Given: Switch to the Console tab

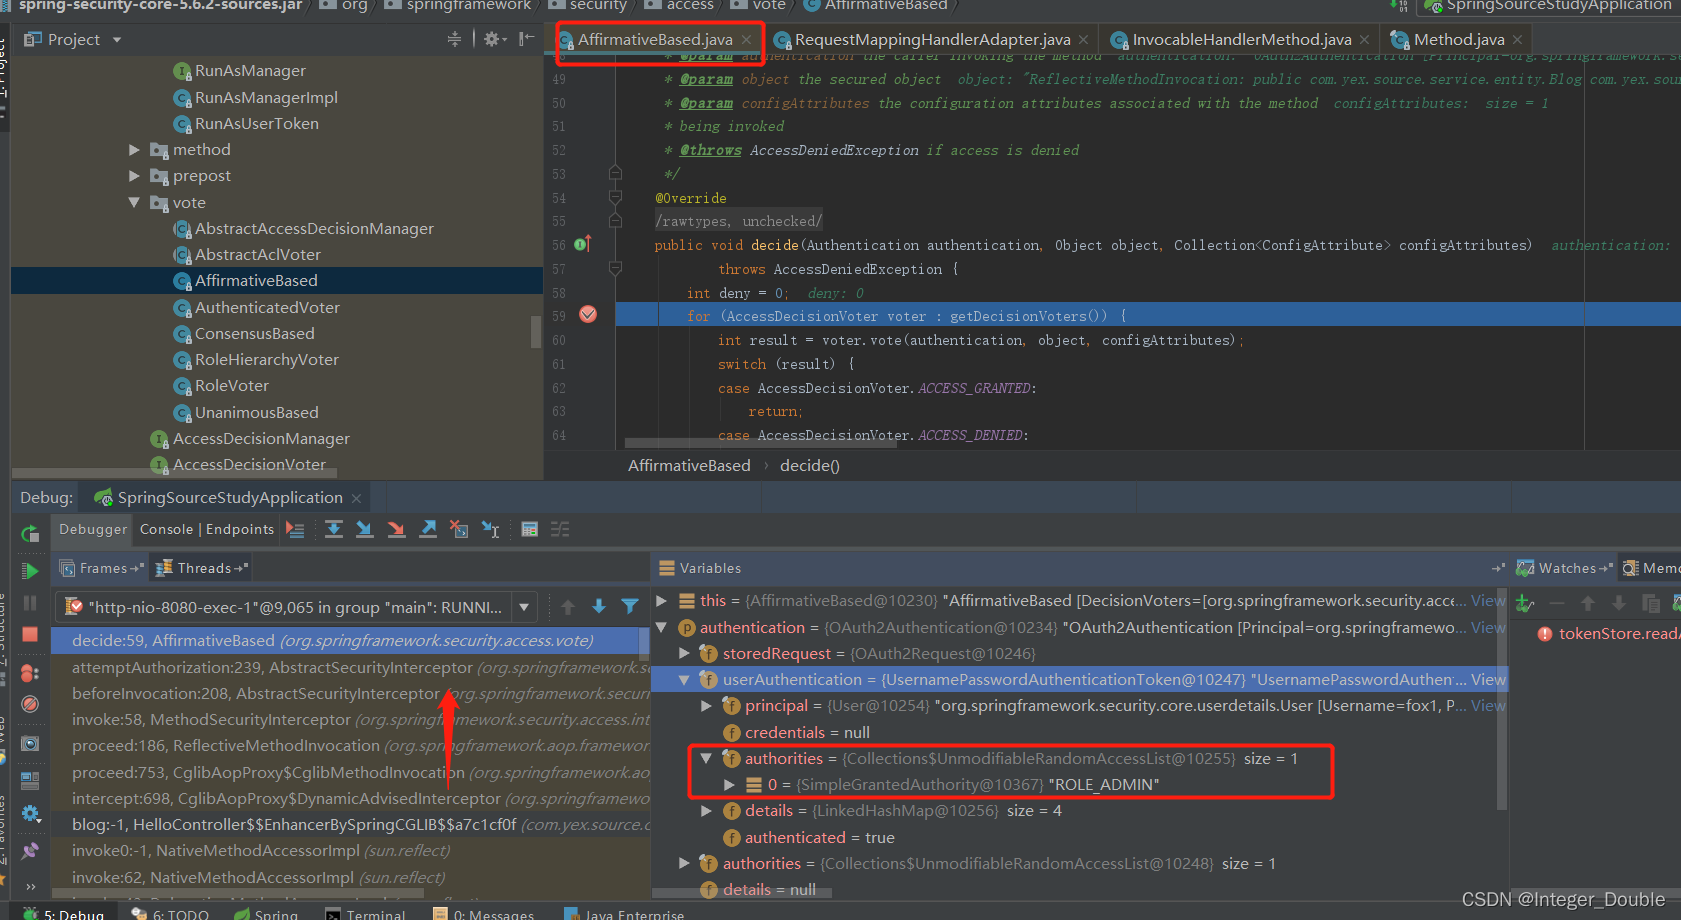Looking at the screenshot, I should coord(166,529).
